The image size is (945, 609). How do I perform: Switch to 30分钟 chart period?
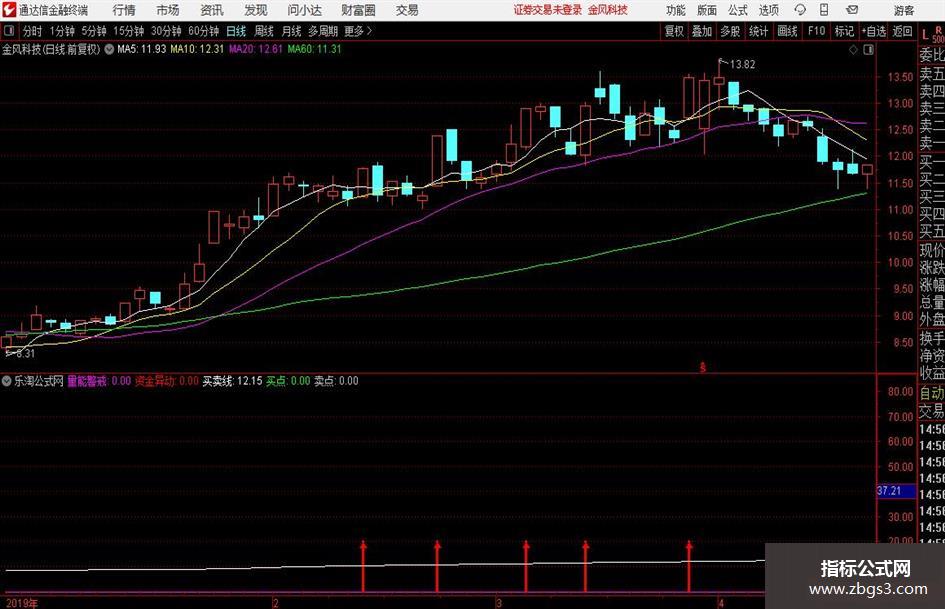pos(166,31)
